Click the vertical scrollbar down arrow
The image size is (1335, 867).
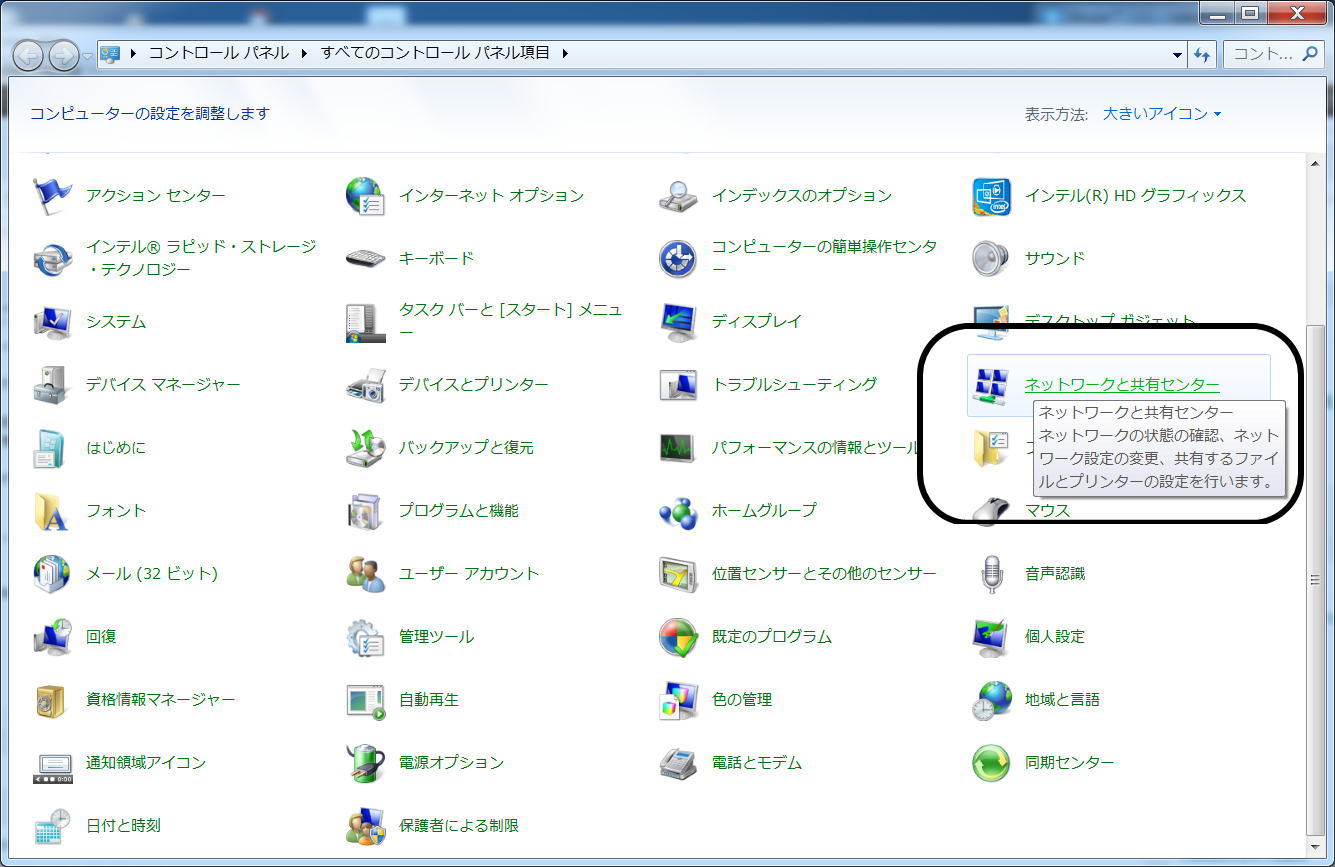pos(1315,846)
